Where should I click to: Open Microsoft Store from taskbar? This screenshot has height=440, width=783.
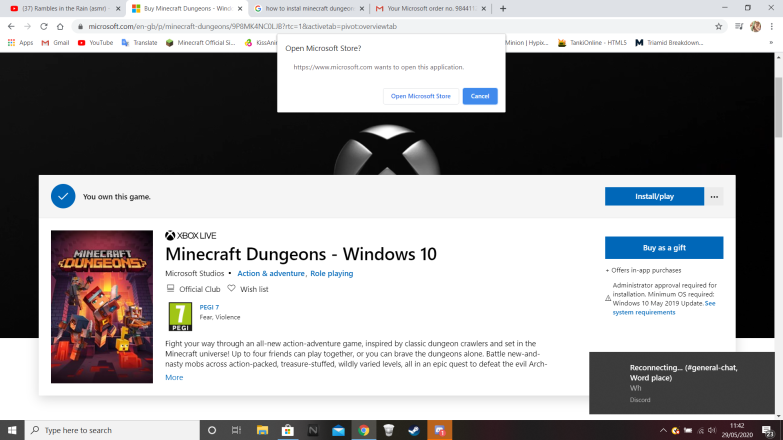coord(288,430)
